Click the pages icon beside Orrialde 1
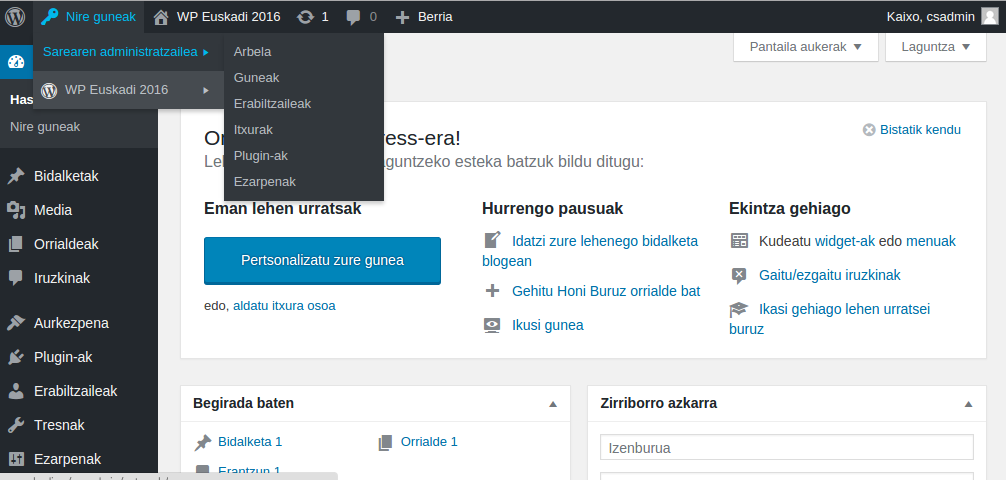The height and width of the screenshot is (480, 1006). (x=385, y=442)
